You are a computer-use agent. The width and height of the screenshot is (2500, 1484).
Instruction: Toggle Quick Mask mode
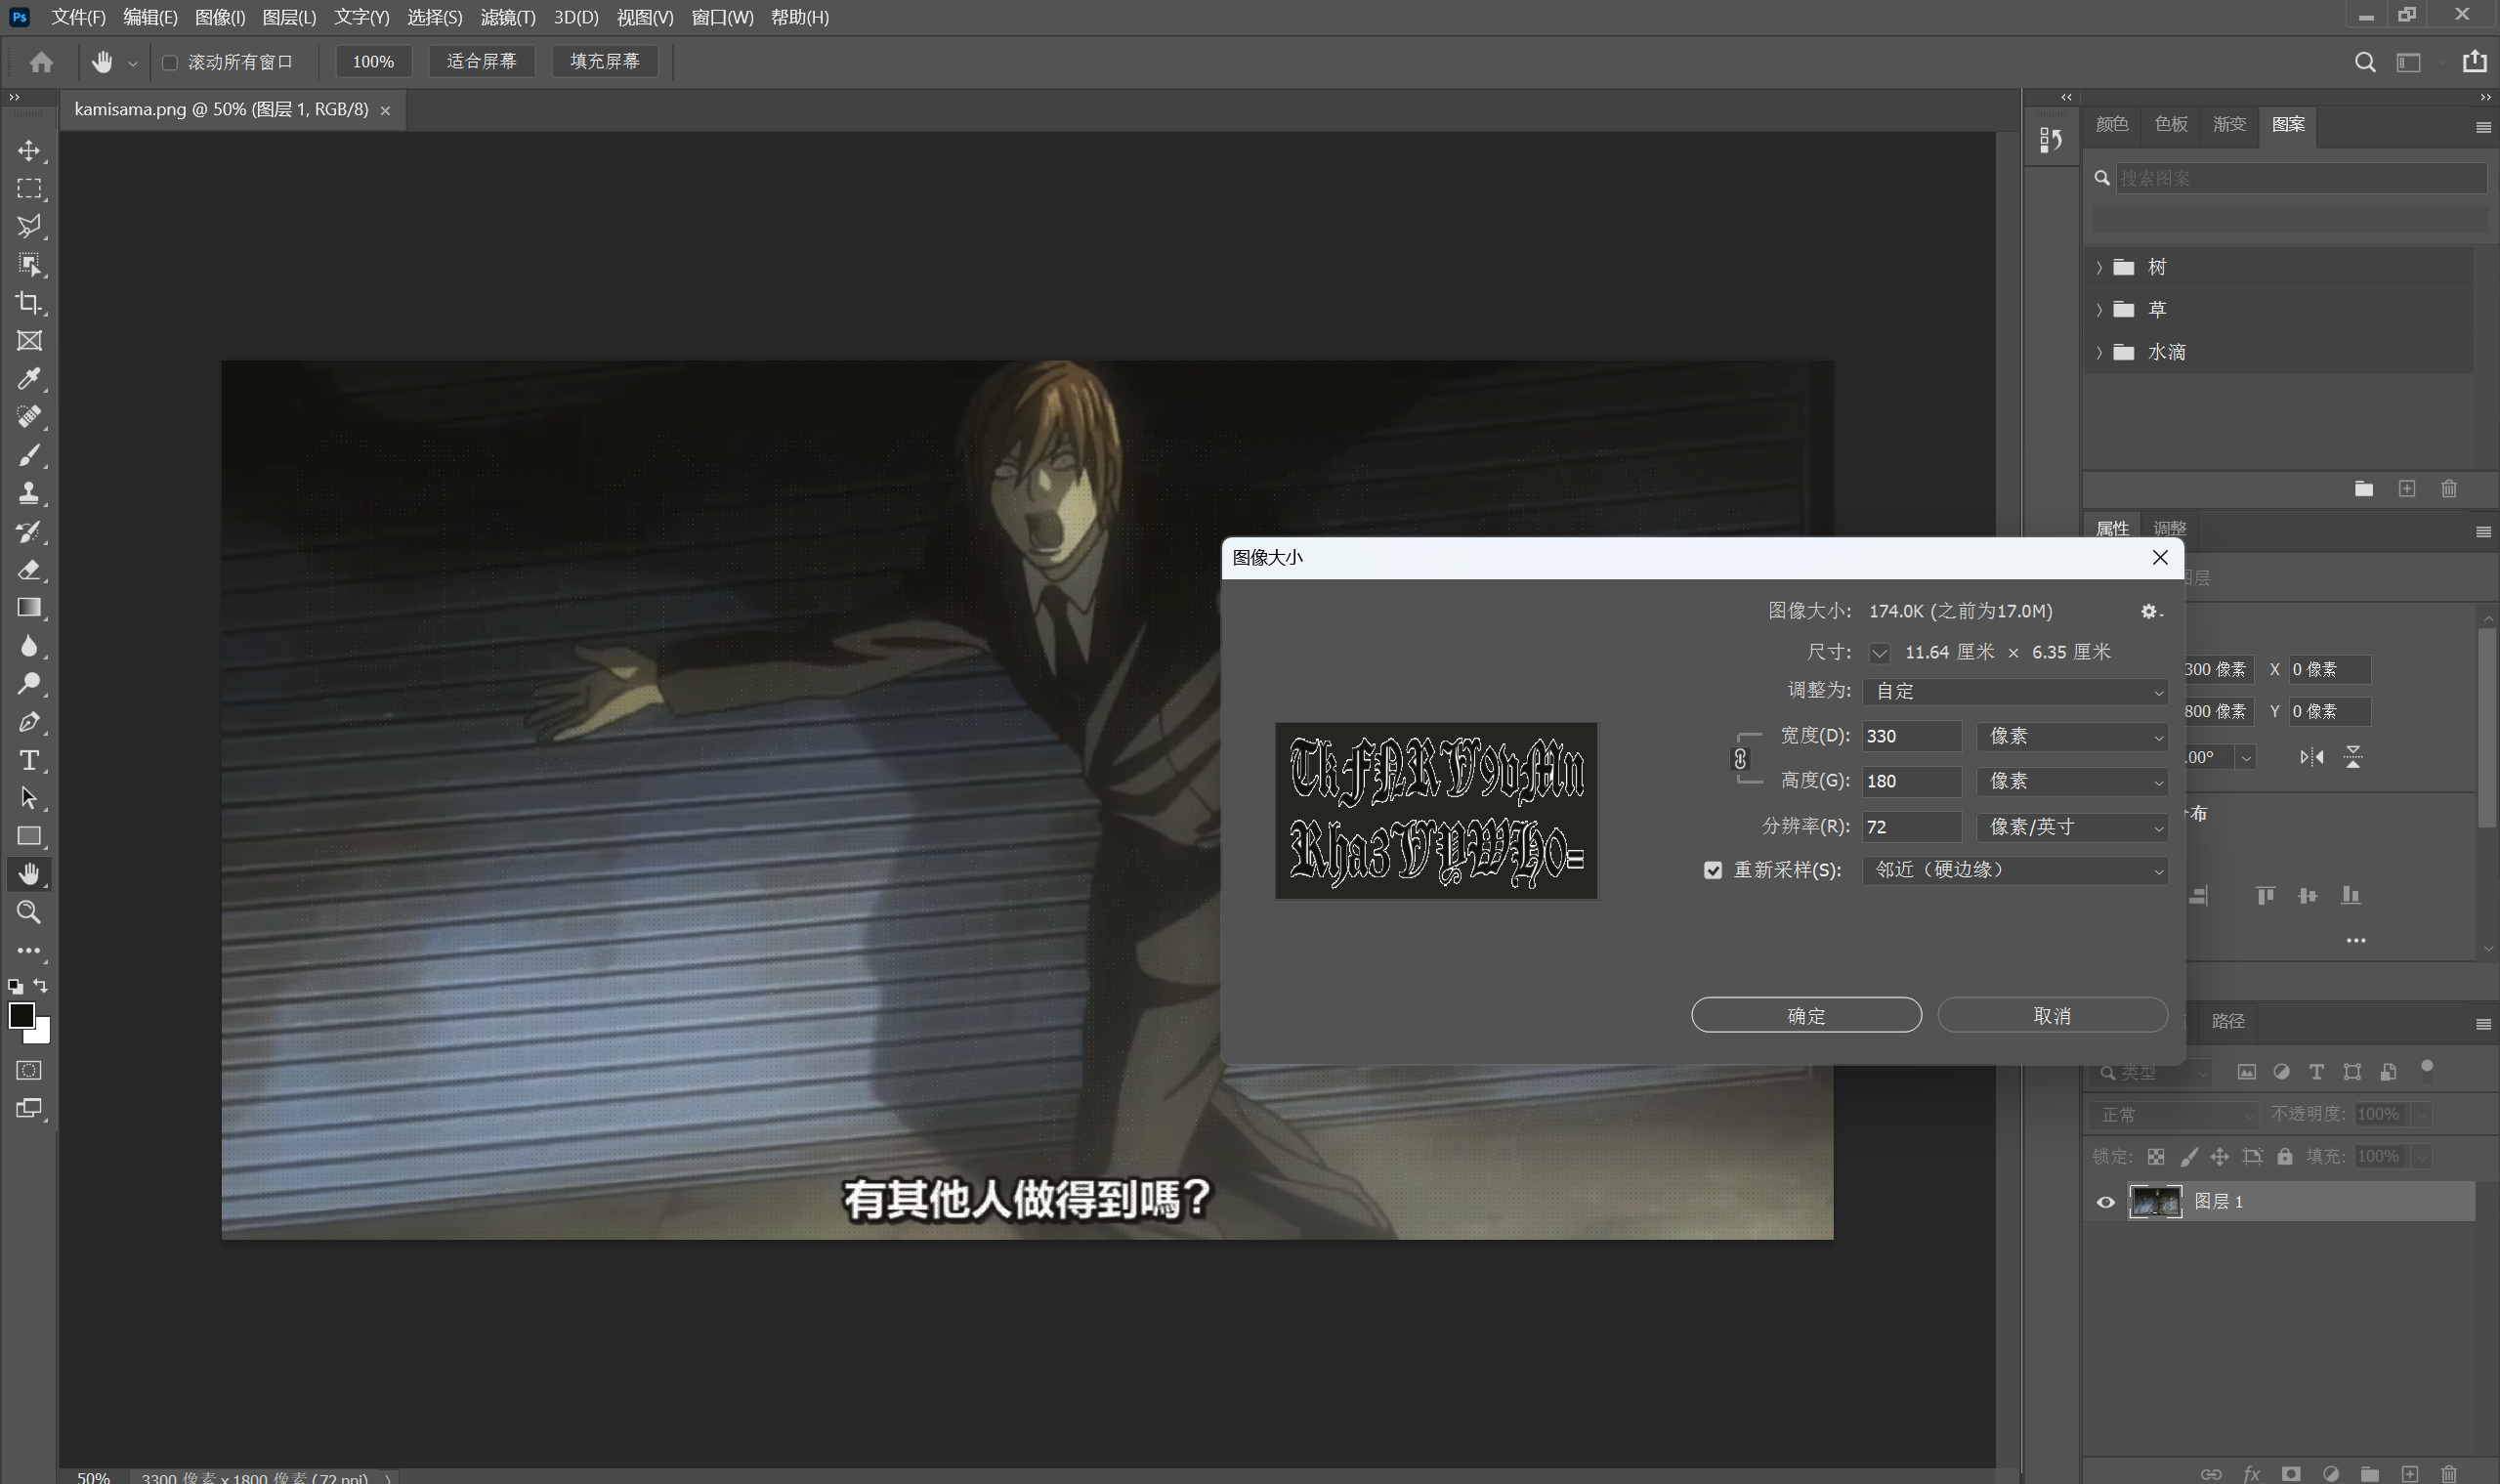tap(29, 1070)
